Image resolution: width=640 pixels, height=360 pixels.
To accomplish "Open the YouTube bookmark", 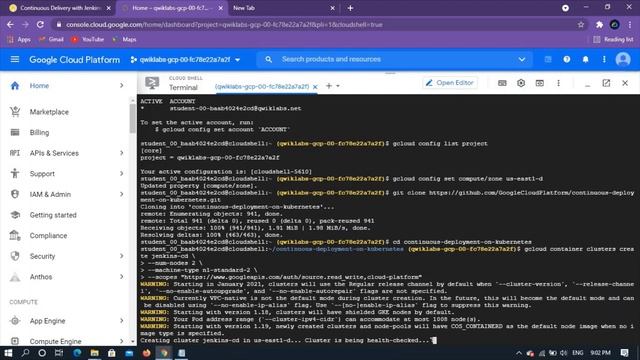I will 88,40.
